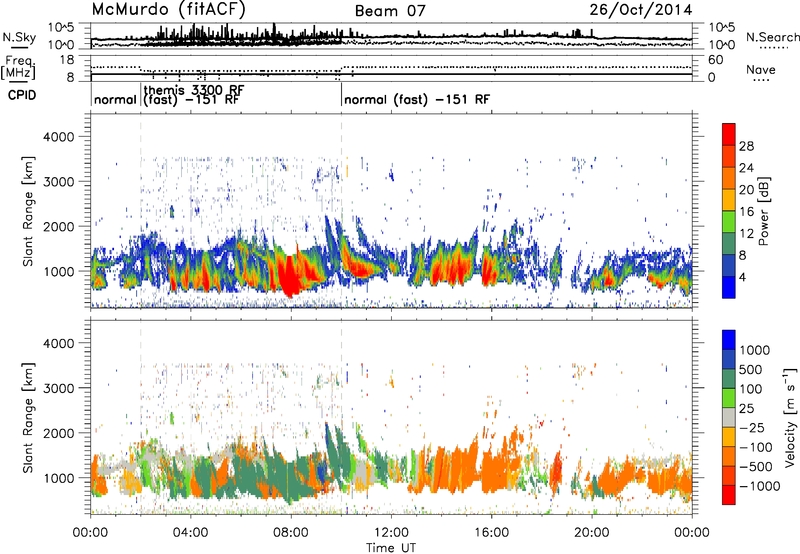Click the 'Slant Range [km]' label of power panel
The height and width of the screenshot is (554, 800).
[28, 211]
